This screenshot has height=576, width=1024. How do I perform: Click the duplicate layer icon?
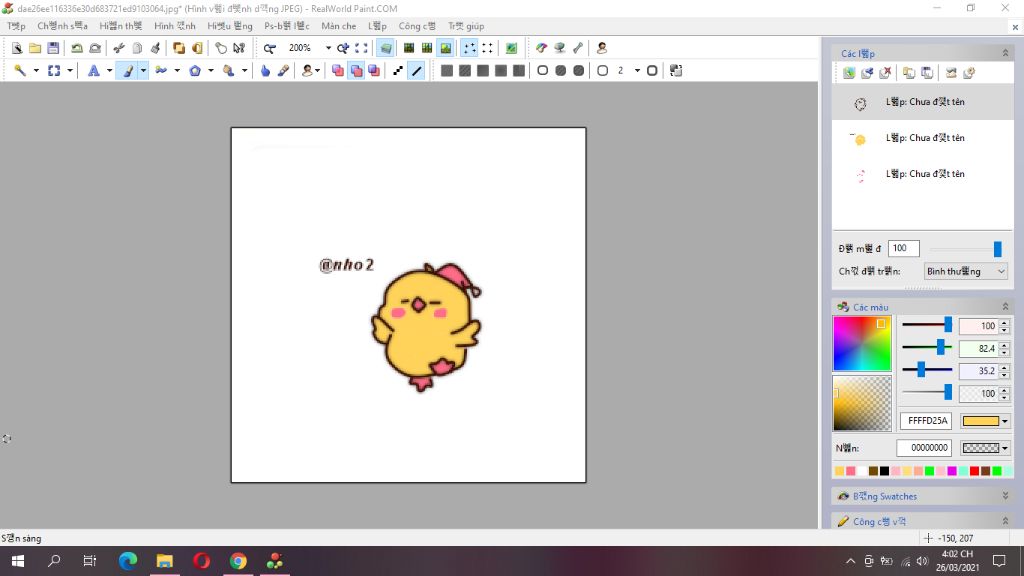[x=908, y=73]
